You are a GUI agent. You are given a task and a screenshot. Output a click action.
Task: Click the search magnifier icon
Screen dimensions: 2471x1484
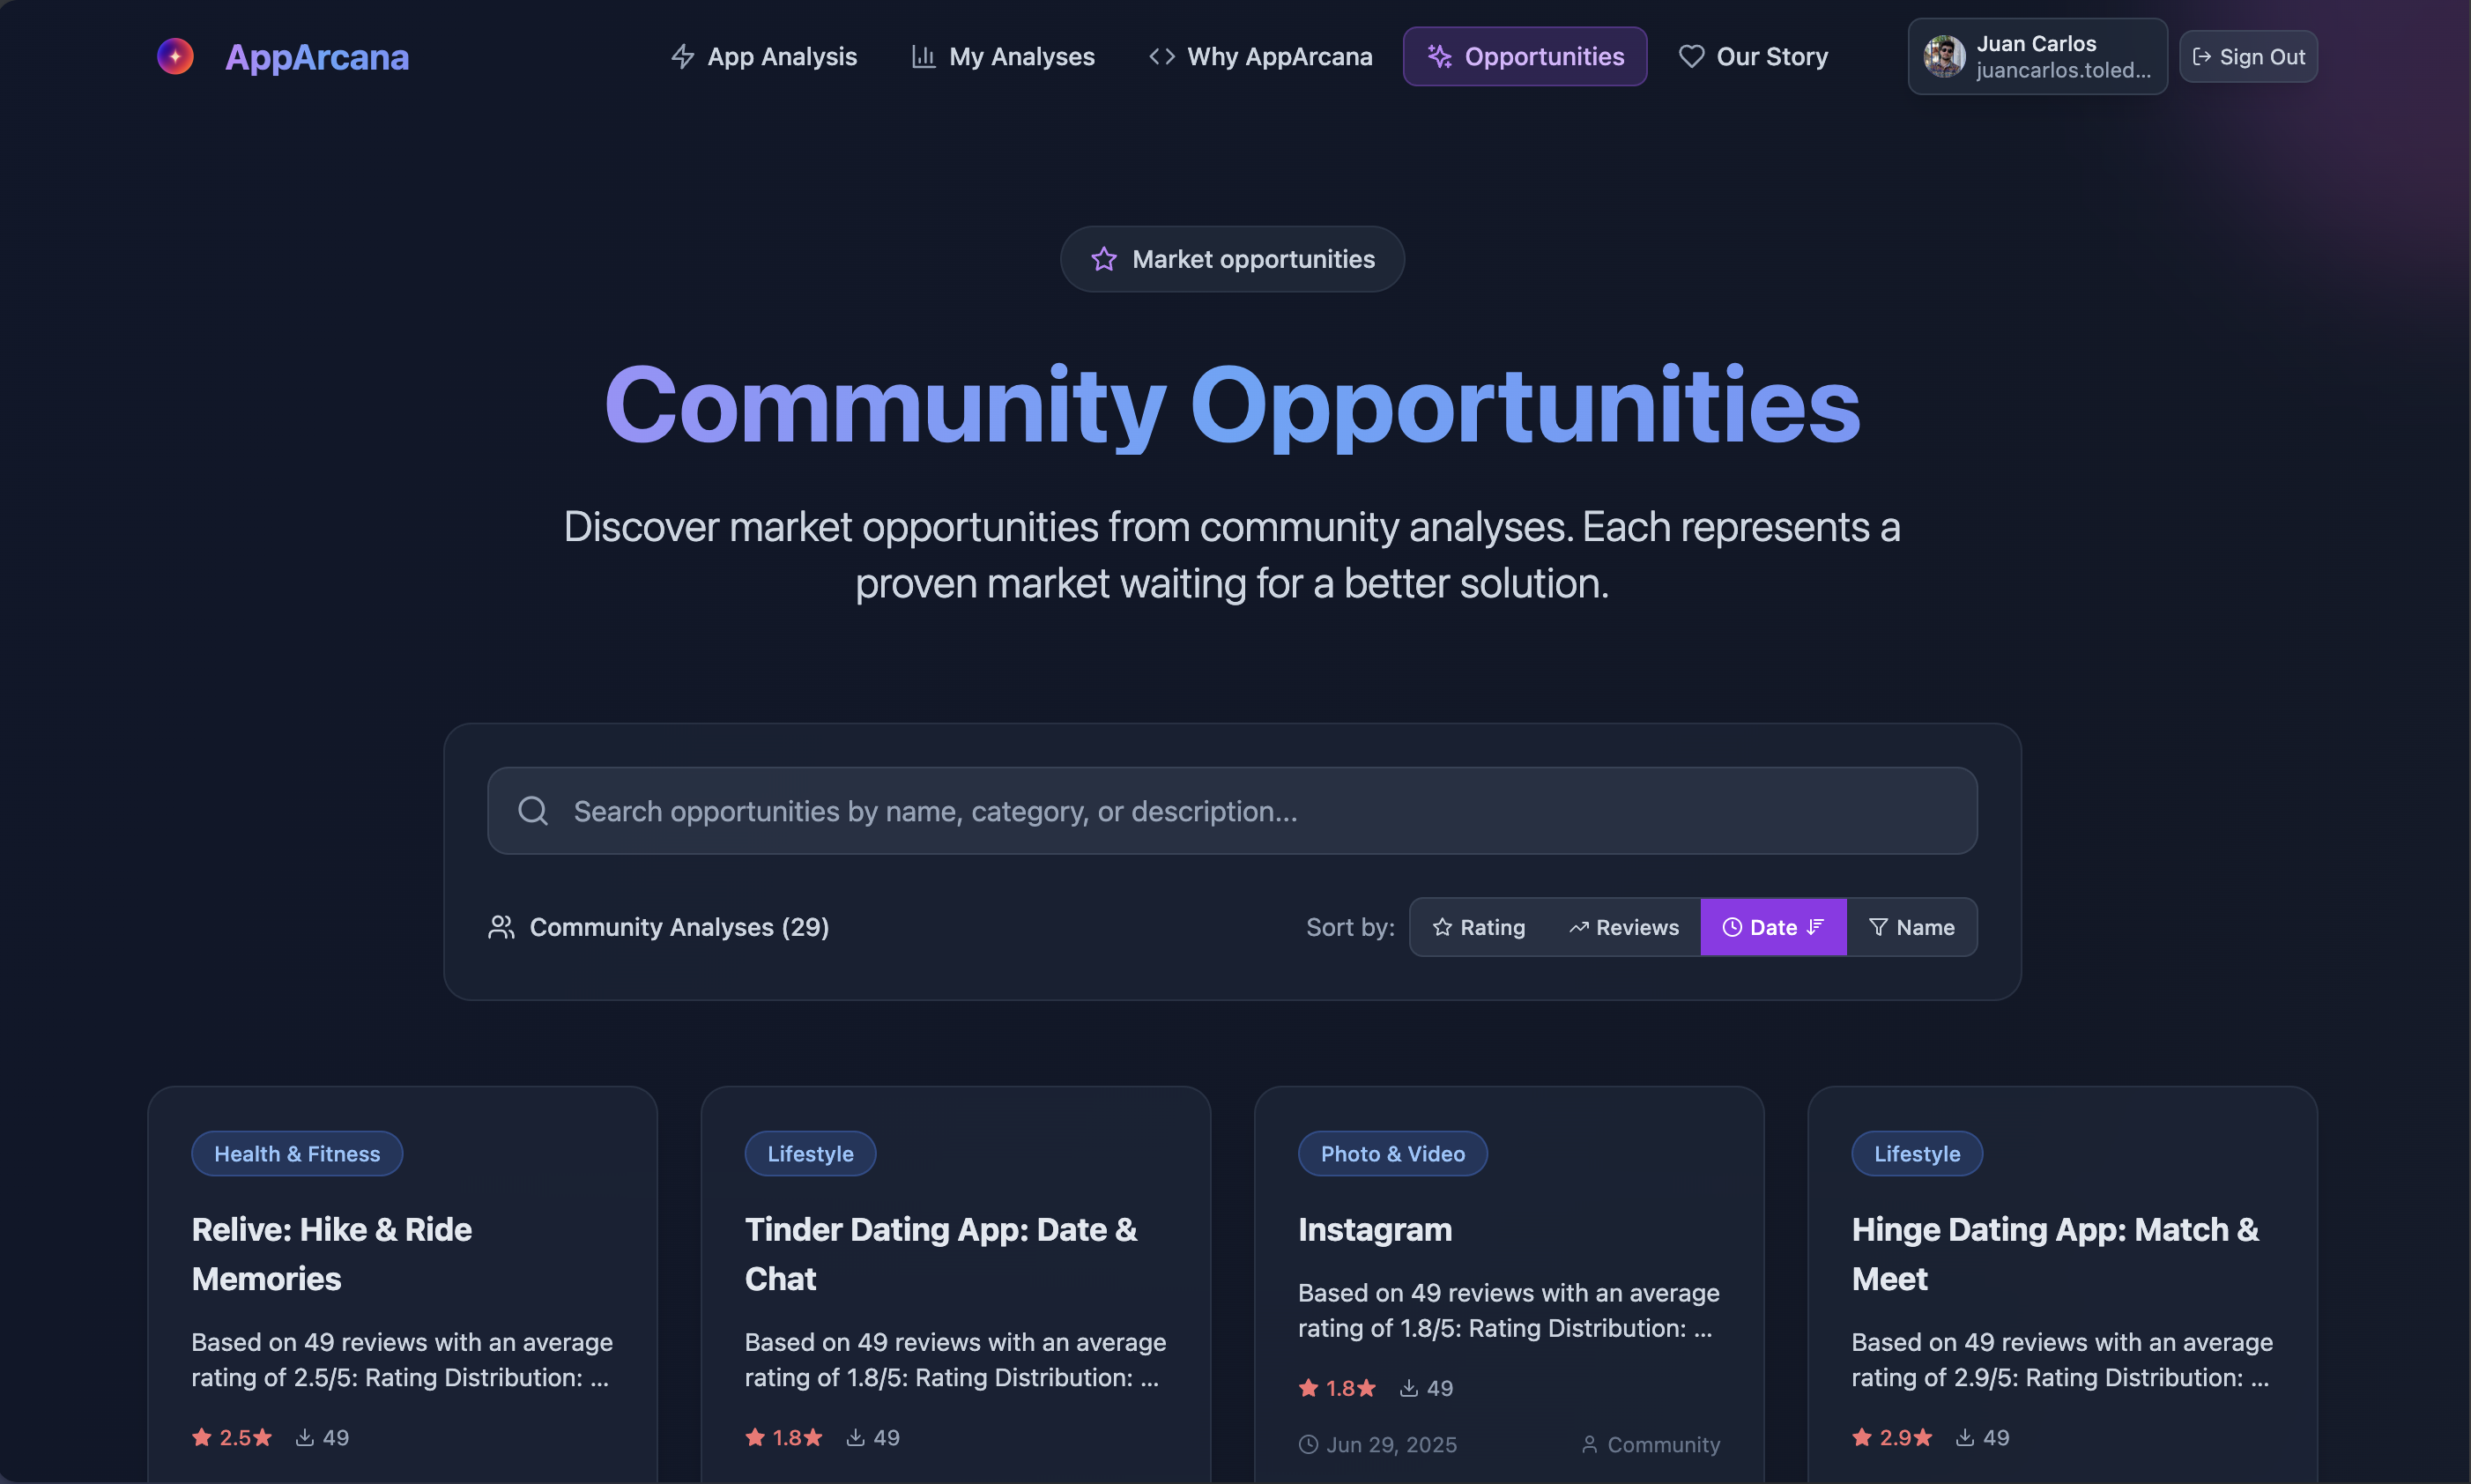pyautogui.click(x=533, y=811)
